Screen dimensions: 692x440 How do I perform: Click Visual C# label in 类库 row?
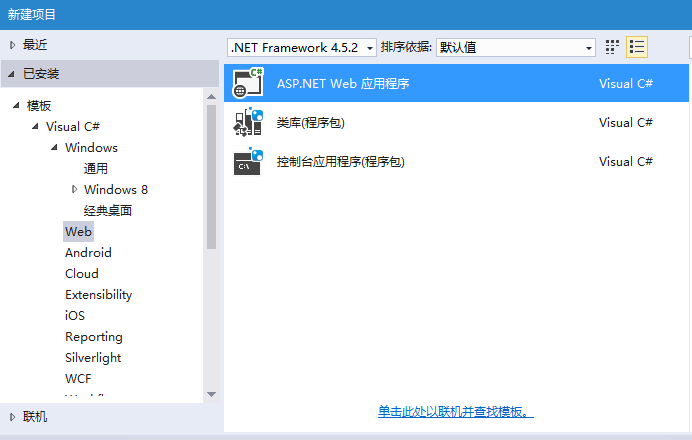click(x=625, y=122)
